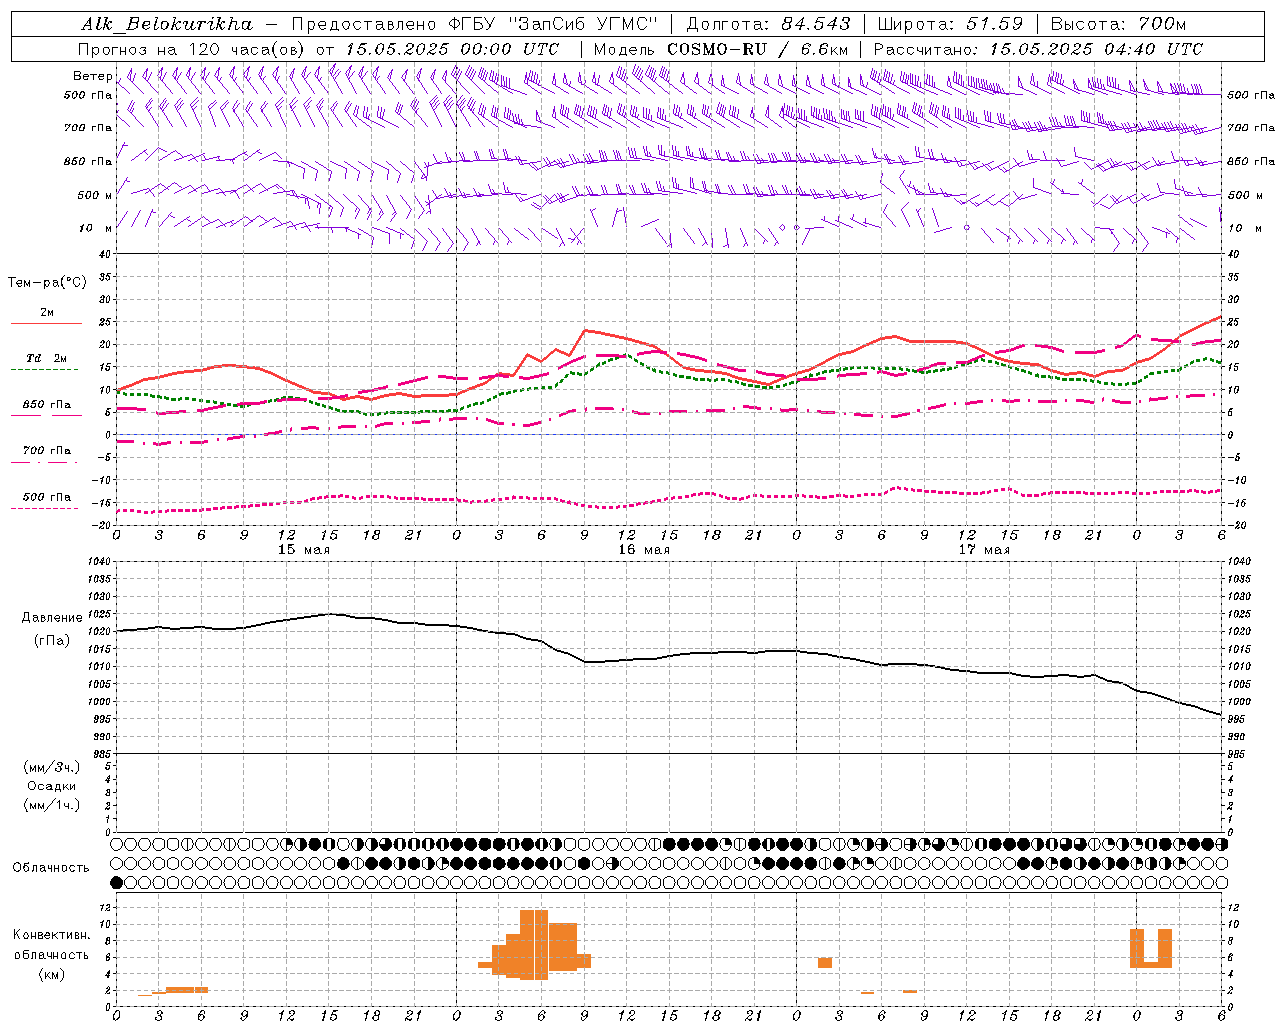The height and width of the screenshot is (1024, 1280).
Task: Click the Ветер panel label
Action: [x=92, y=76]
